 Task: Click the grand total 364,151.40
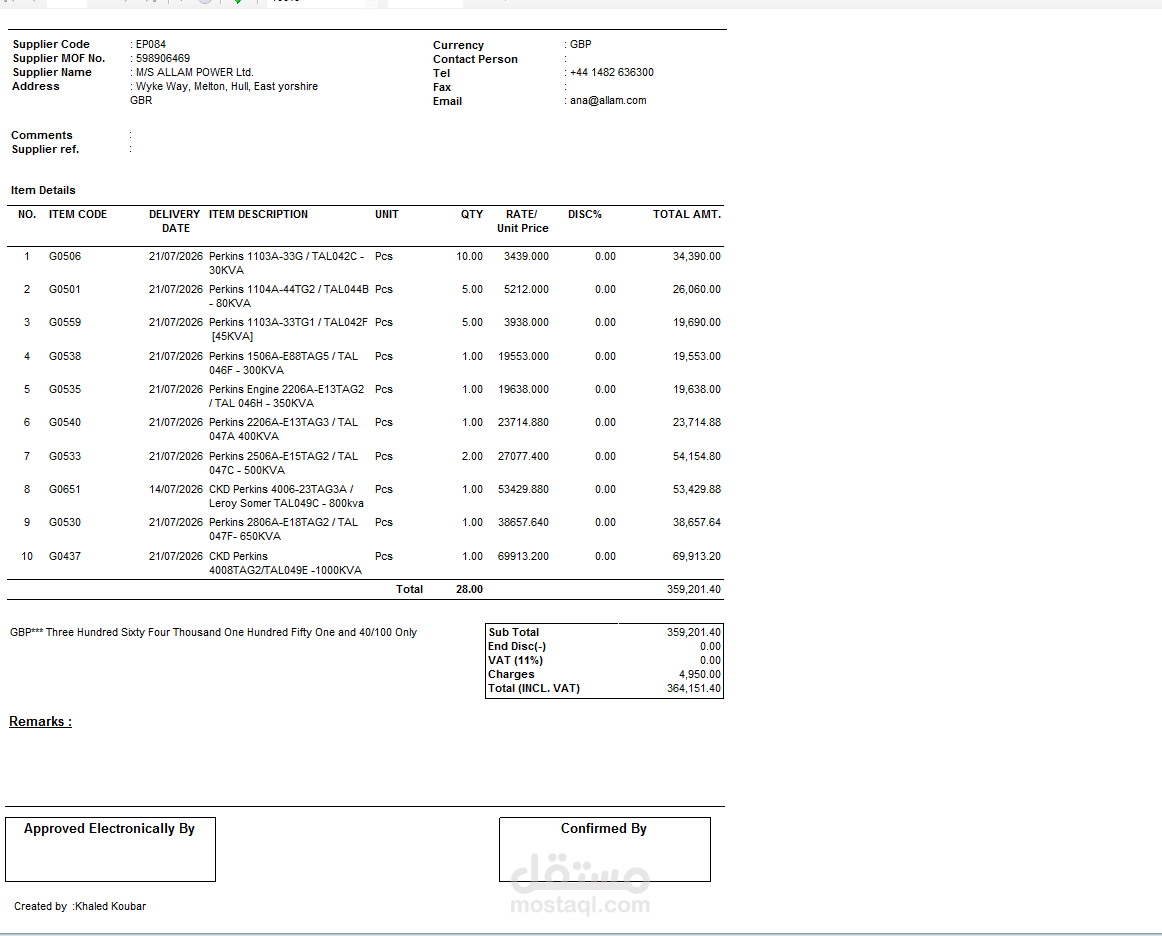pyautogui.click(x=694, y=689)
